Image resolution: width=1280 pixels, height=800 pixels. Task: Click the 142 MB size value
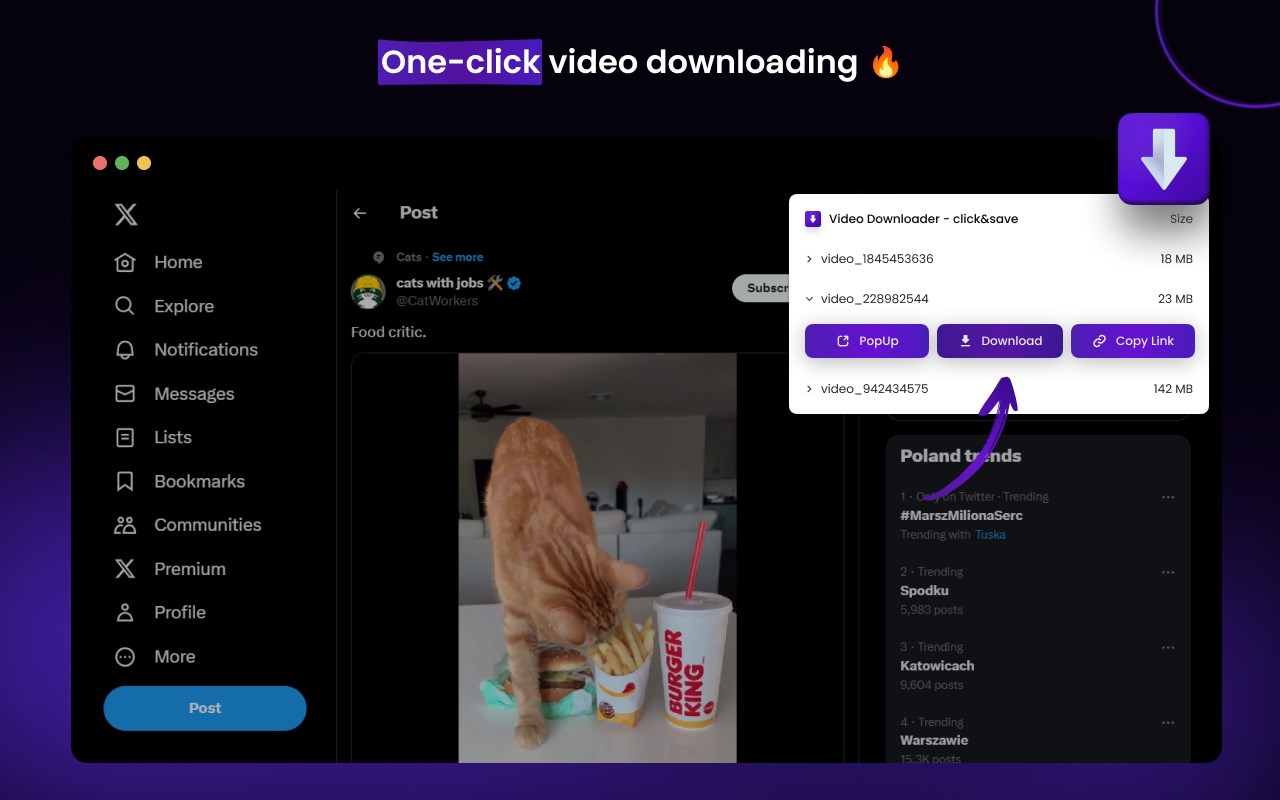pyautogui.click(x=1173, y=389)
